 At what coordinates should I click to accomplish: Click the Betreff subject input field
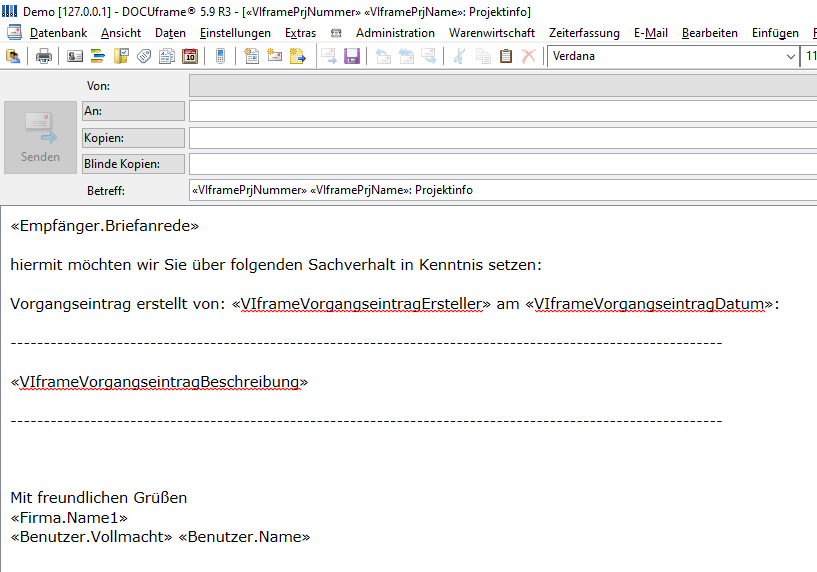pos(503,190)
